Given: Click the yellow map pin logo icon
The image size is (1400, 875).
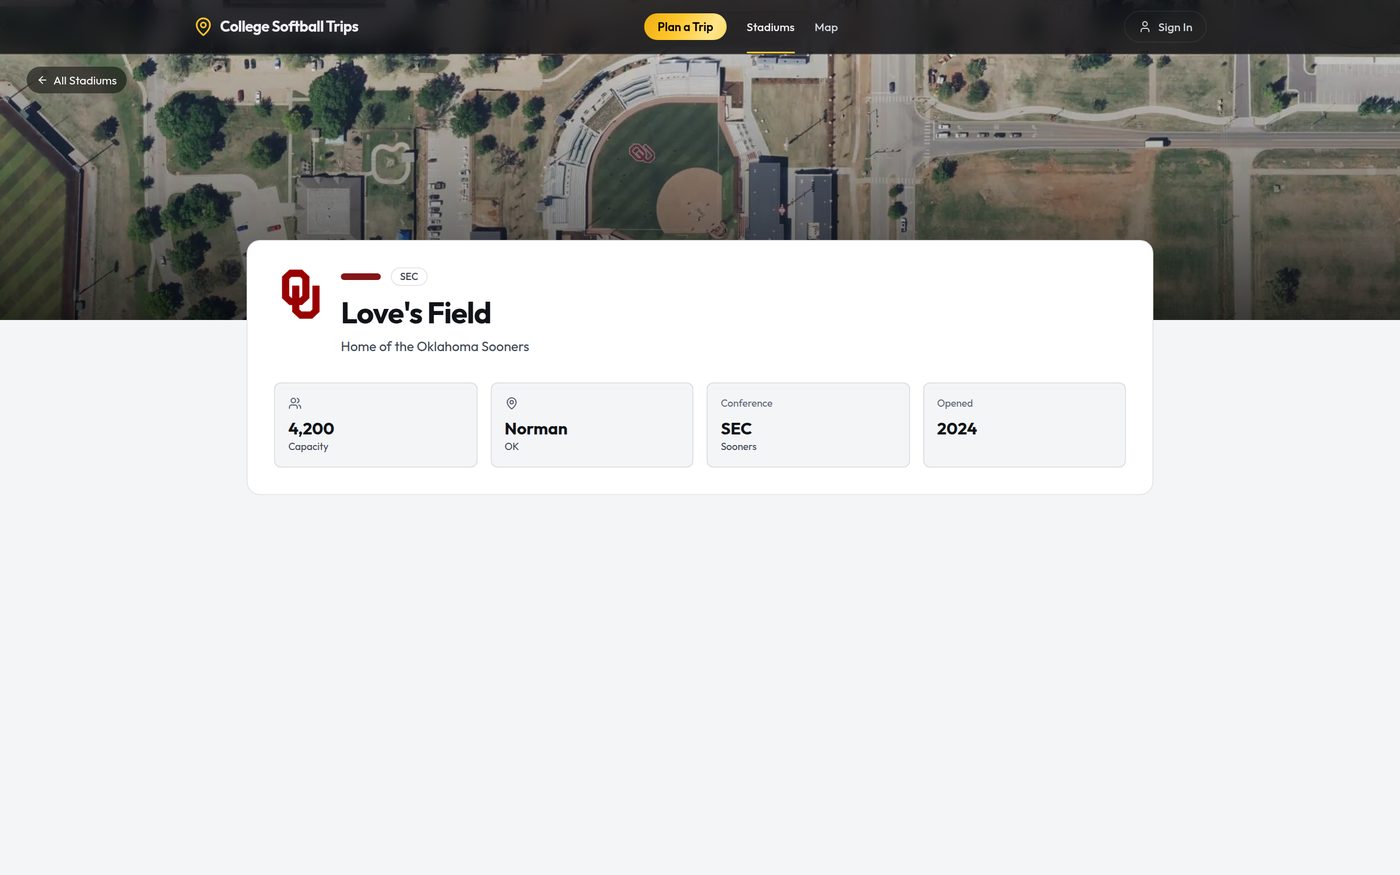Looking at the screenshot, I should point(203,27).
